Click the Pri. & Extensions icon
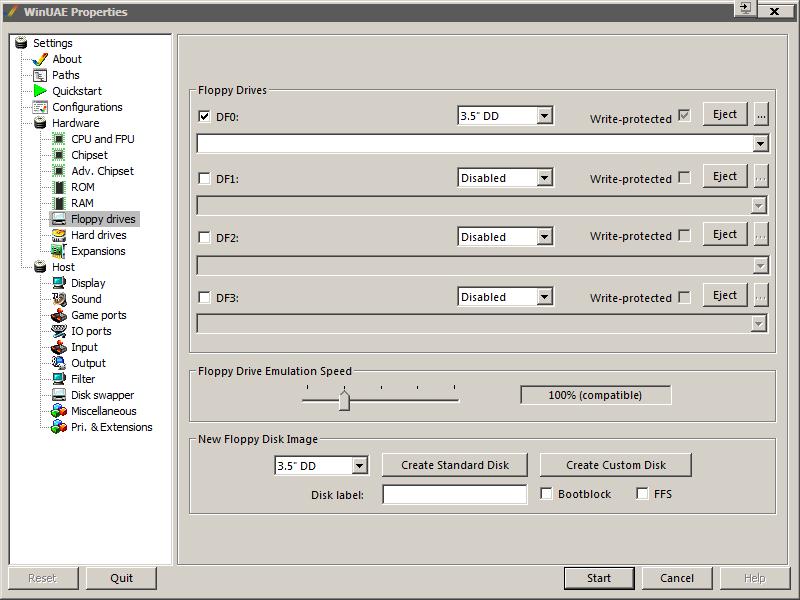This screenshot has height=600, width=800. tap(59, 427)
